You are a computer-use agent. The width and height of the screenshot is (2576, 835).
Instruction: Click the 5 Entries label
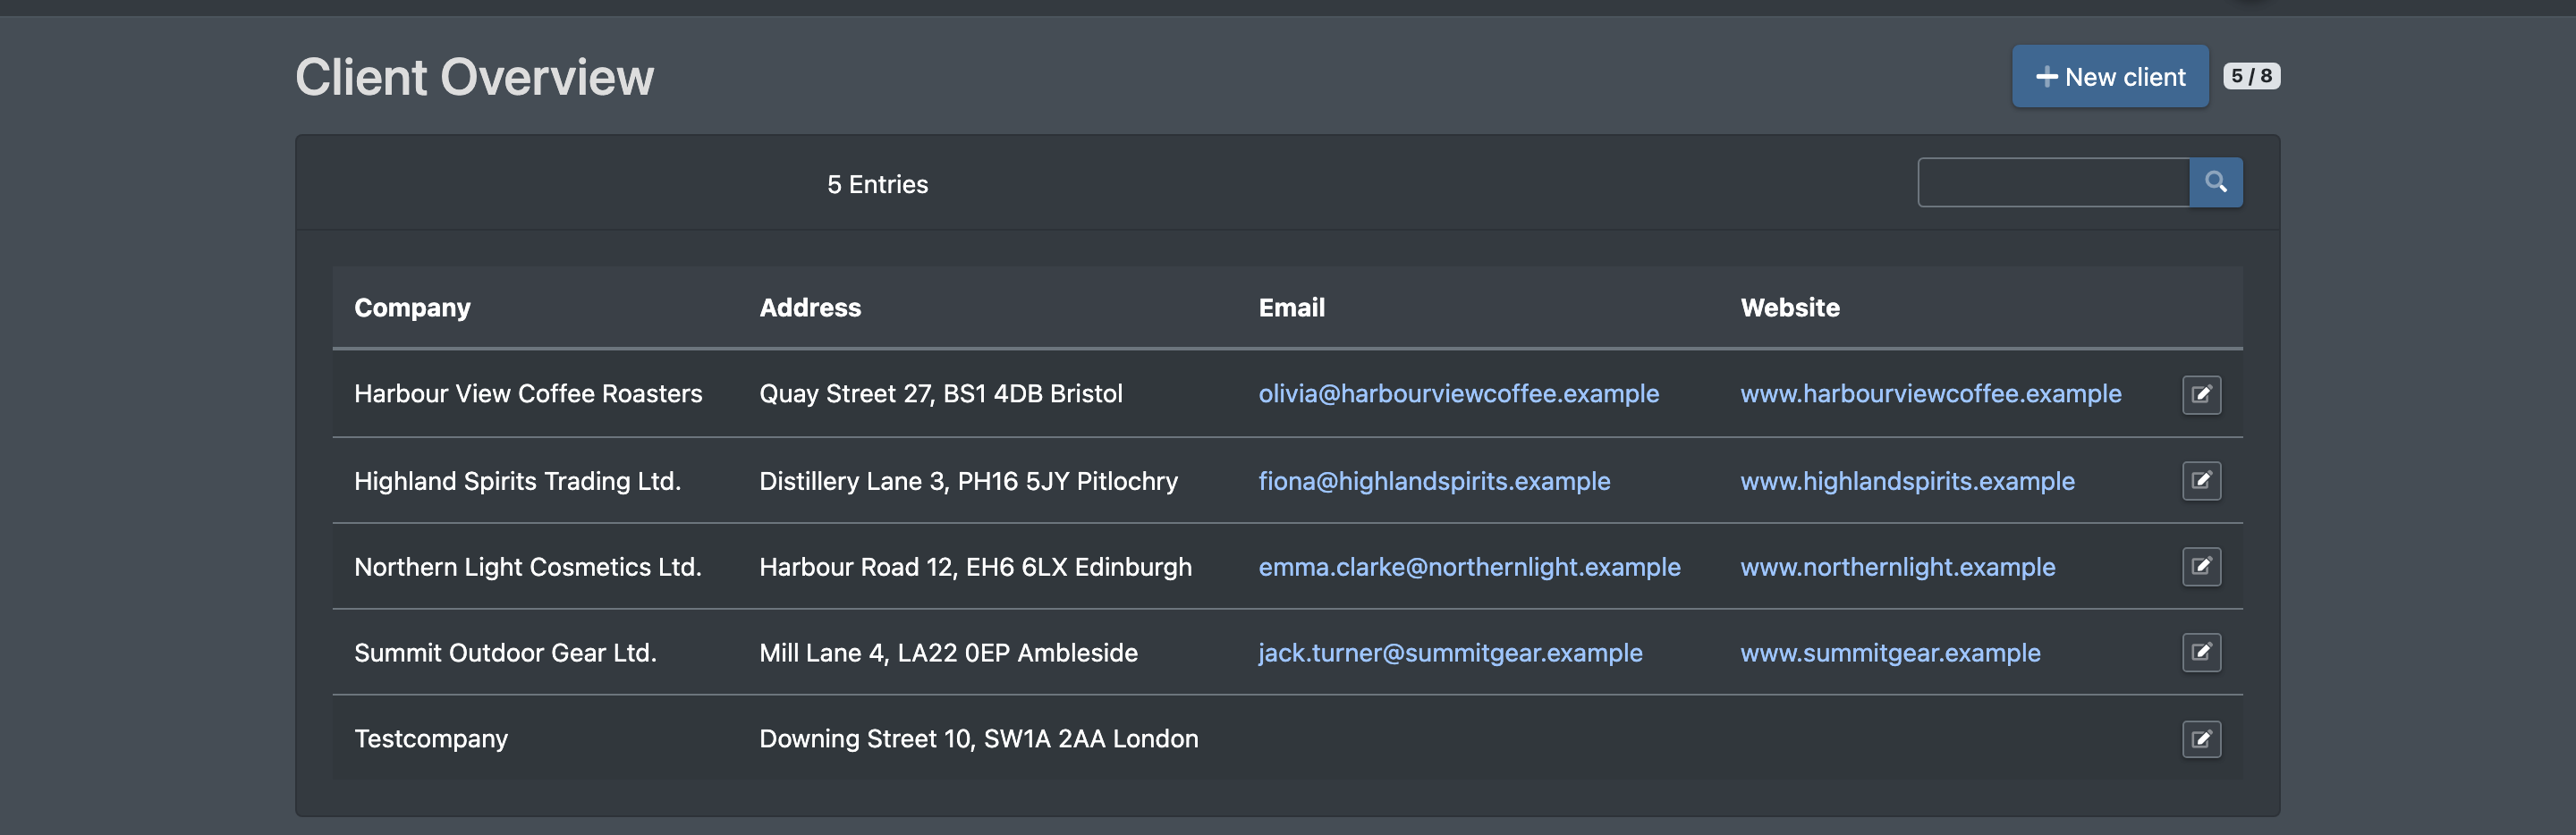[x=877, y=184]
